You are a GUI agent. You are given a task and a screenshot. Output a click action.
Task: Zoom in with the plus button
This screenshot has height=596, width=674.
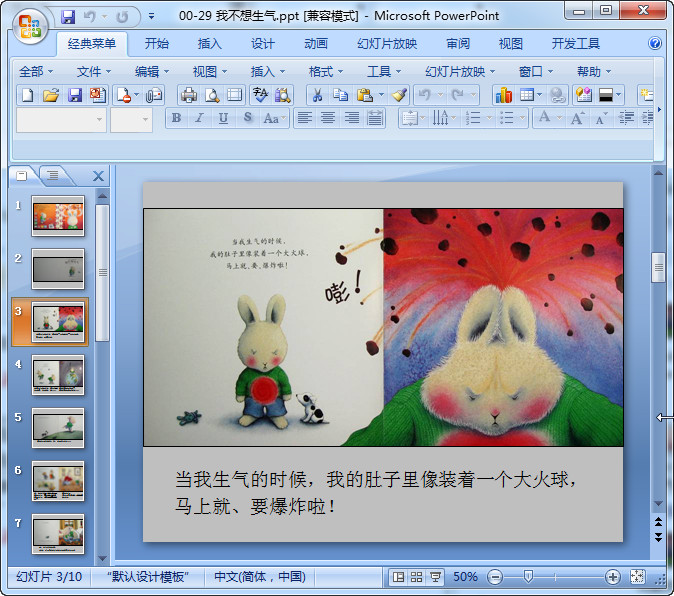(x=613, y=577)
